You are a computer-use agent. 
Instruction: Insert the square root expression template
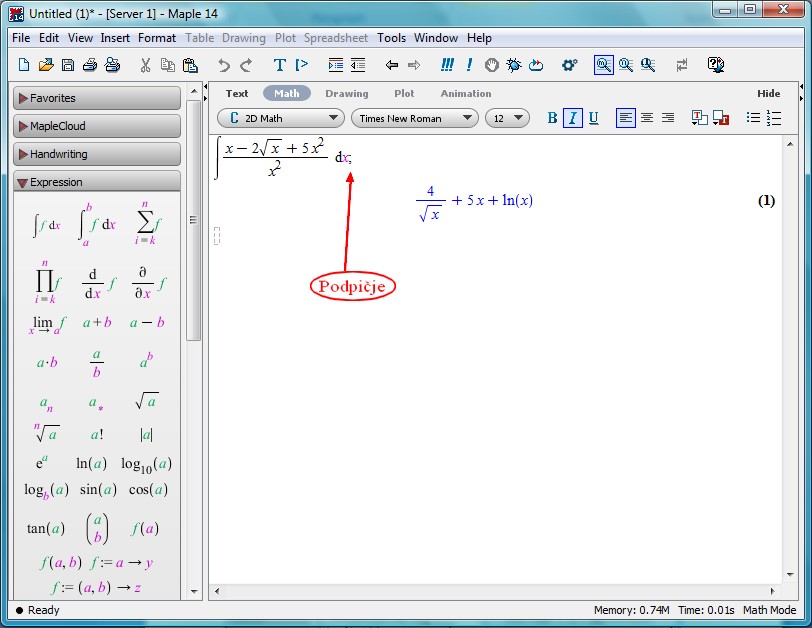[146, 402]
